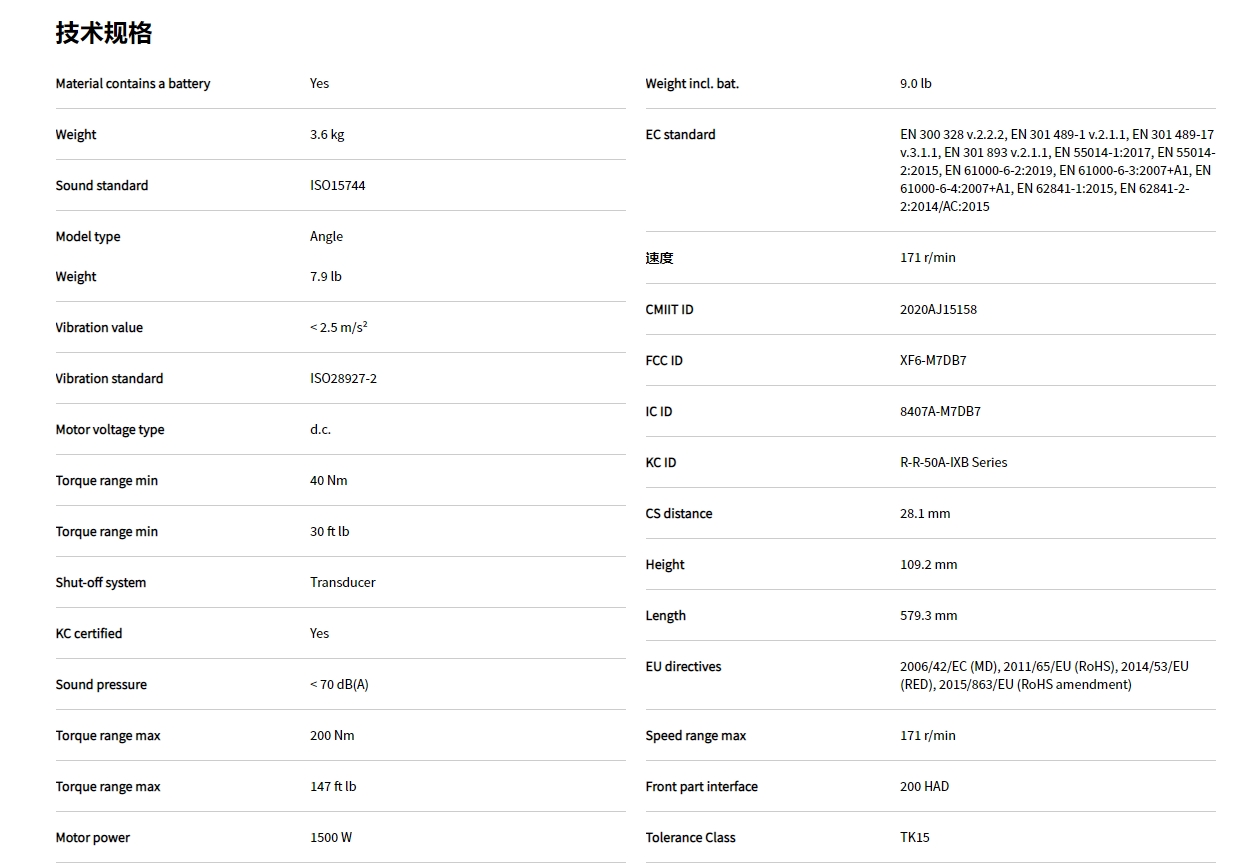Image resolution: width=1240 pixels, height=864 pixels.
Task: Click the EU directives row label
Action: tap(683, 666)
